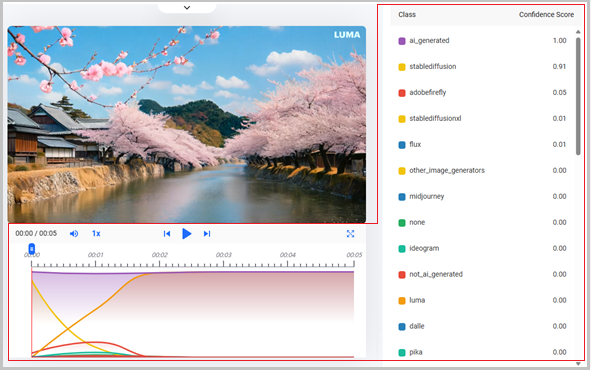Select the ai_generated class label
The height and width of the screenshot is (370, 591).
(x=429, y=40)
